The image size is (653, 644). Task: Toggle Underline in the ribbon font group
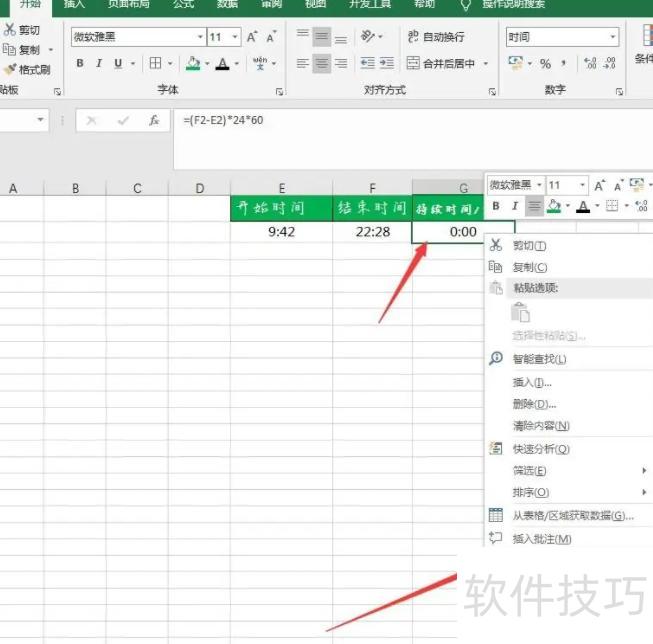[x=118, y=63]
